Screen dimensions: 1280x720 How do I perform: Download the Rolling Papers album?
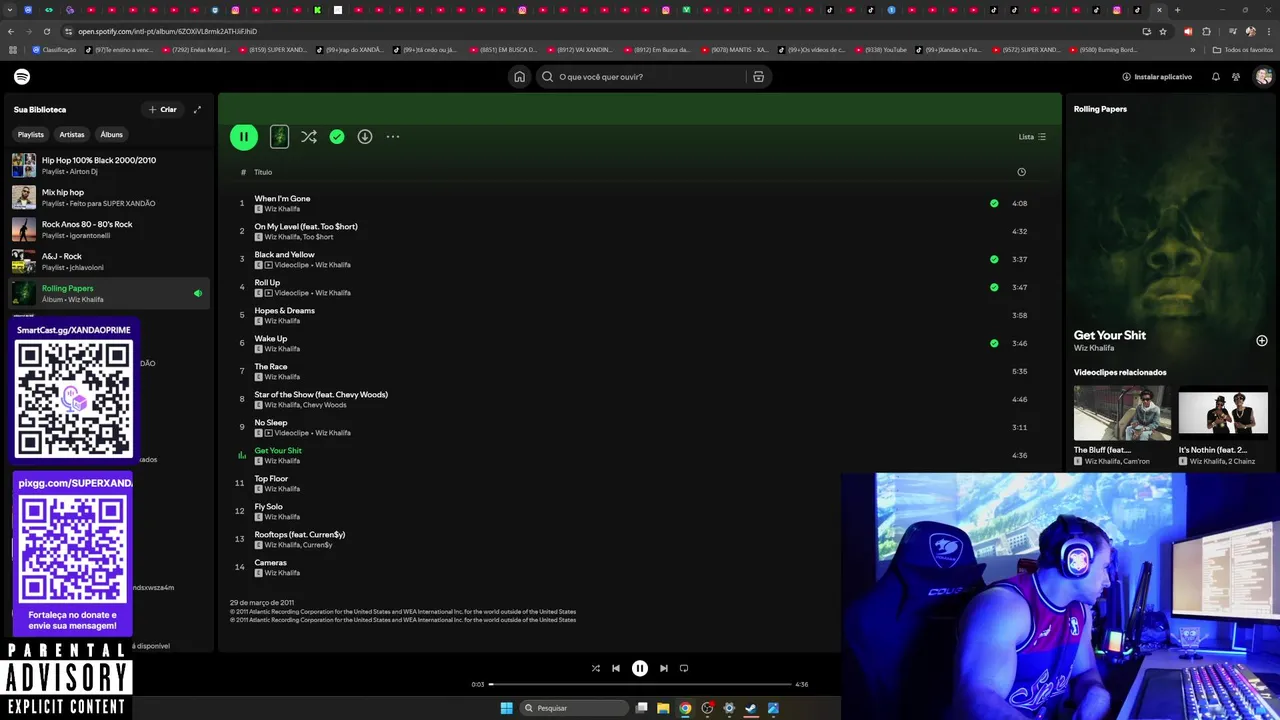coord(365,137)
